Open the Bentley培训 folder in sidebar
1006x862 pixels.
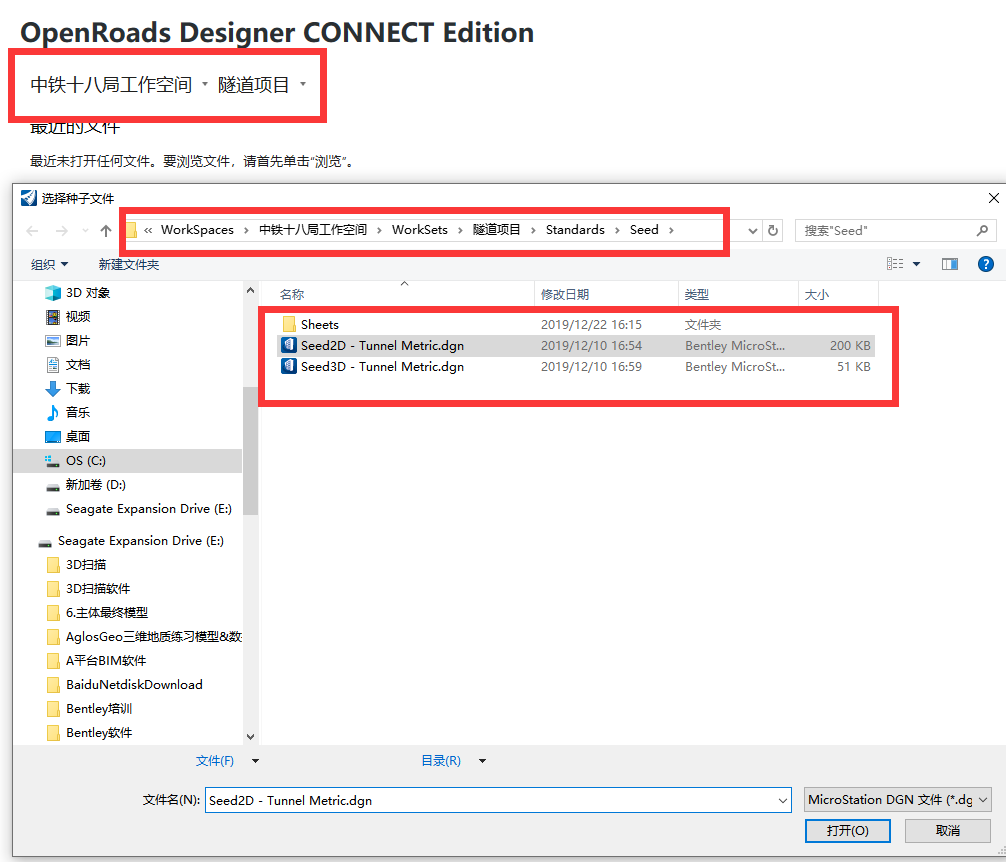(x=98, y=709)
